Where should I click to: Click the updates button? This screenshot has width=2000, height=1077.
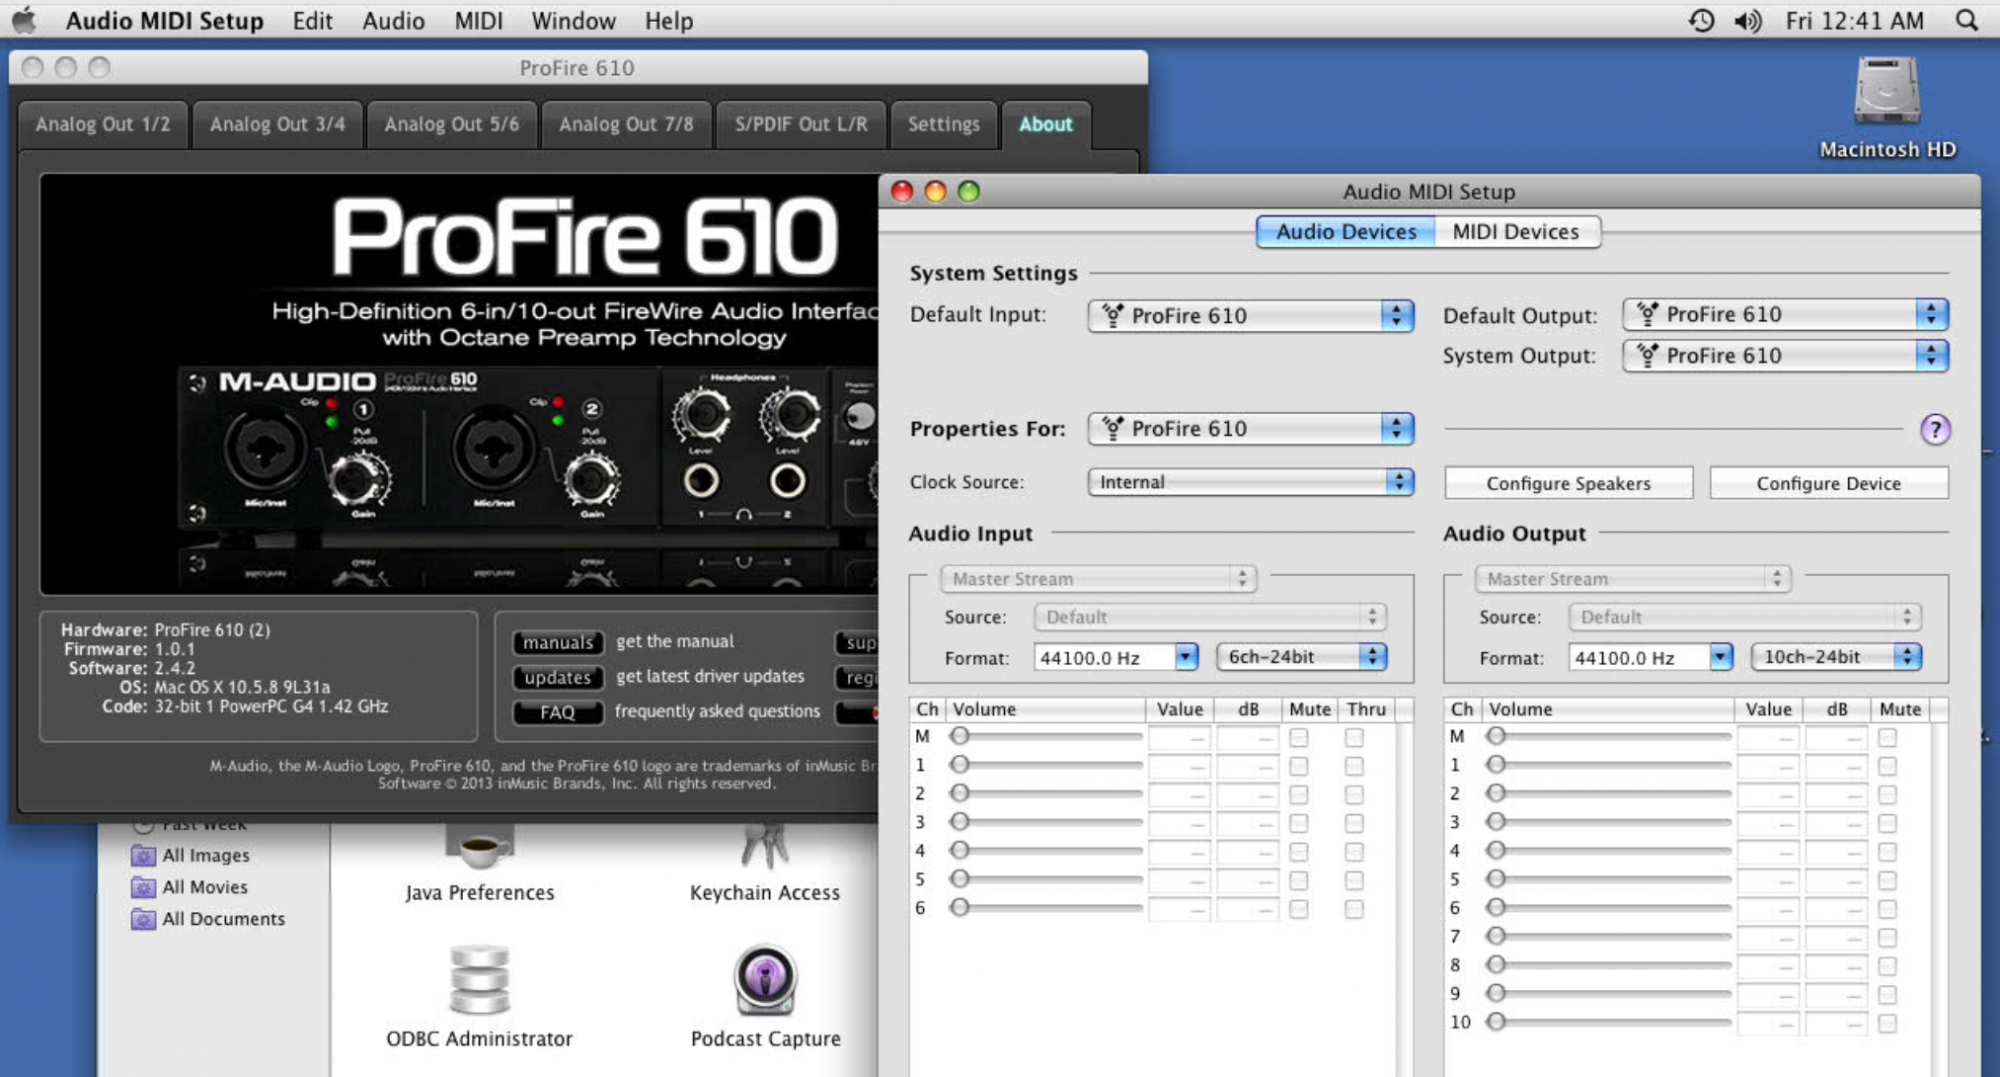point(558,677)
